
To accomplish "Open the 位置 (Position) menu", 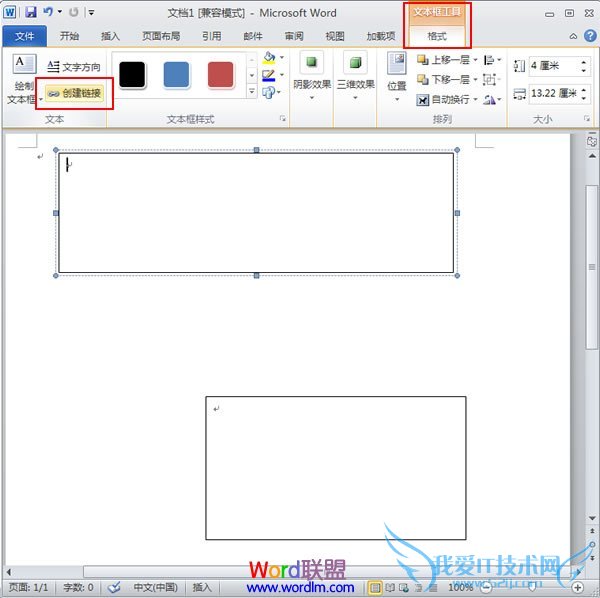I will (397, 78).
